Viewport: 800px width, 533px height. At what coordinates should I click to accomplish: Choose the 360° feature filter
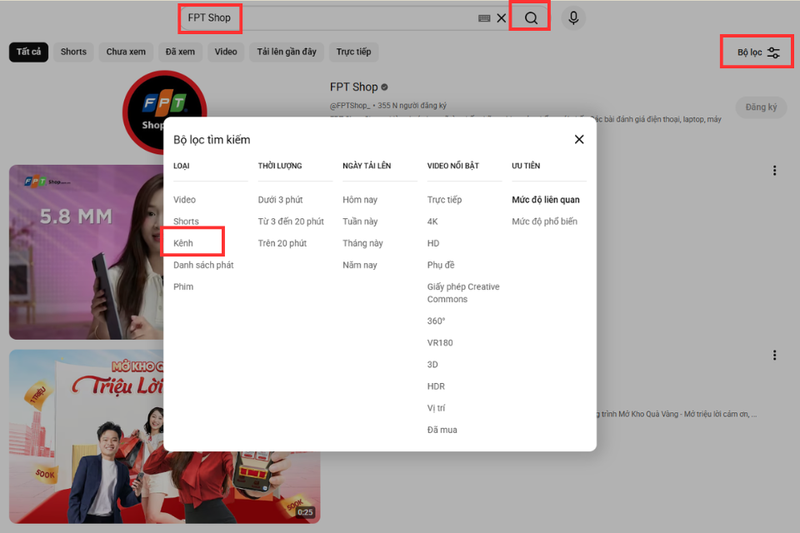[436, 321]
